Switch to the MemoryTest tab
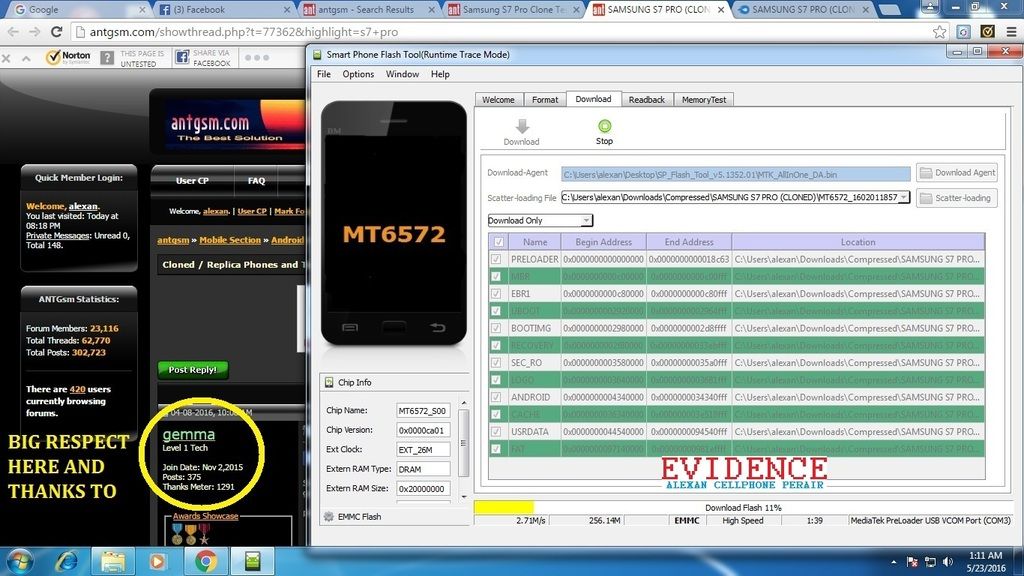 [704, 99]
